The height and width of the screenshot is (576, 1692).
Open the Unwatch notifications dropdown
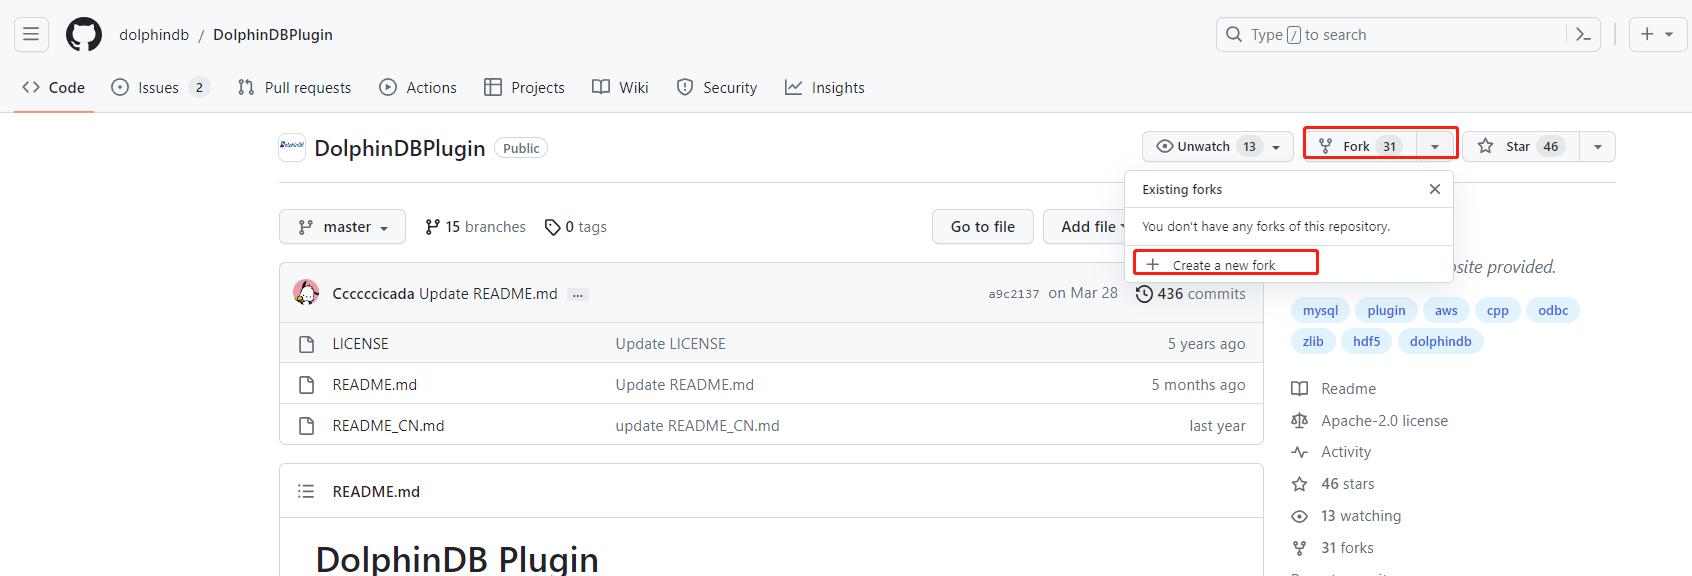point(1218,146)
